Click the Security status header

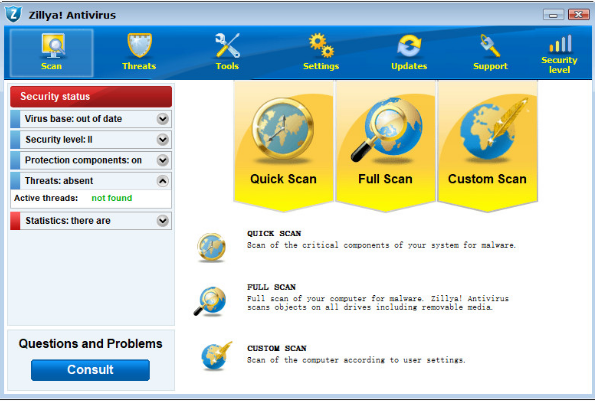tap(91, 96)
